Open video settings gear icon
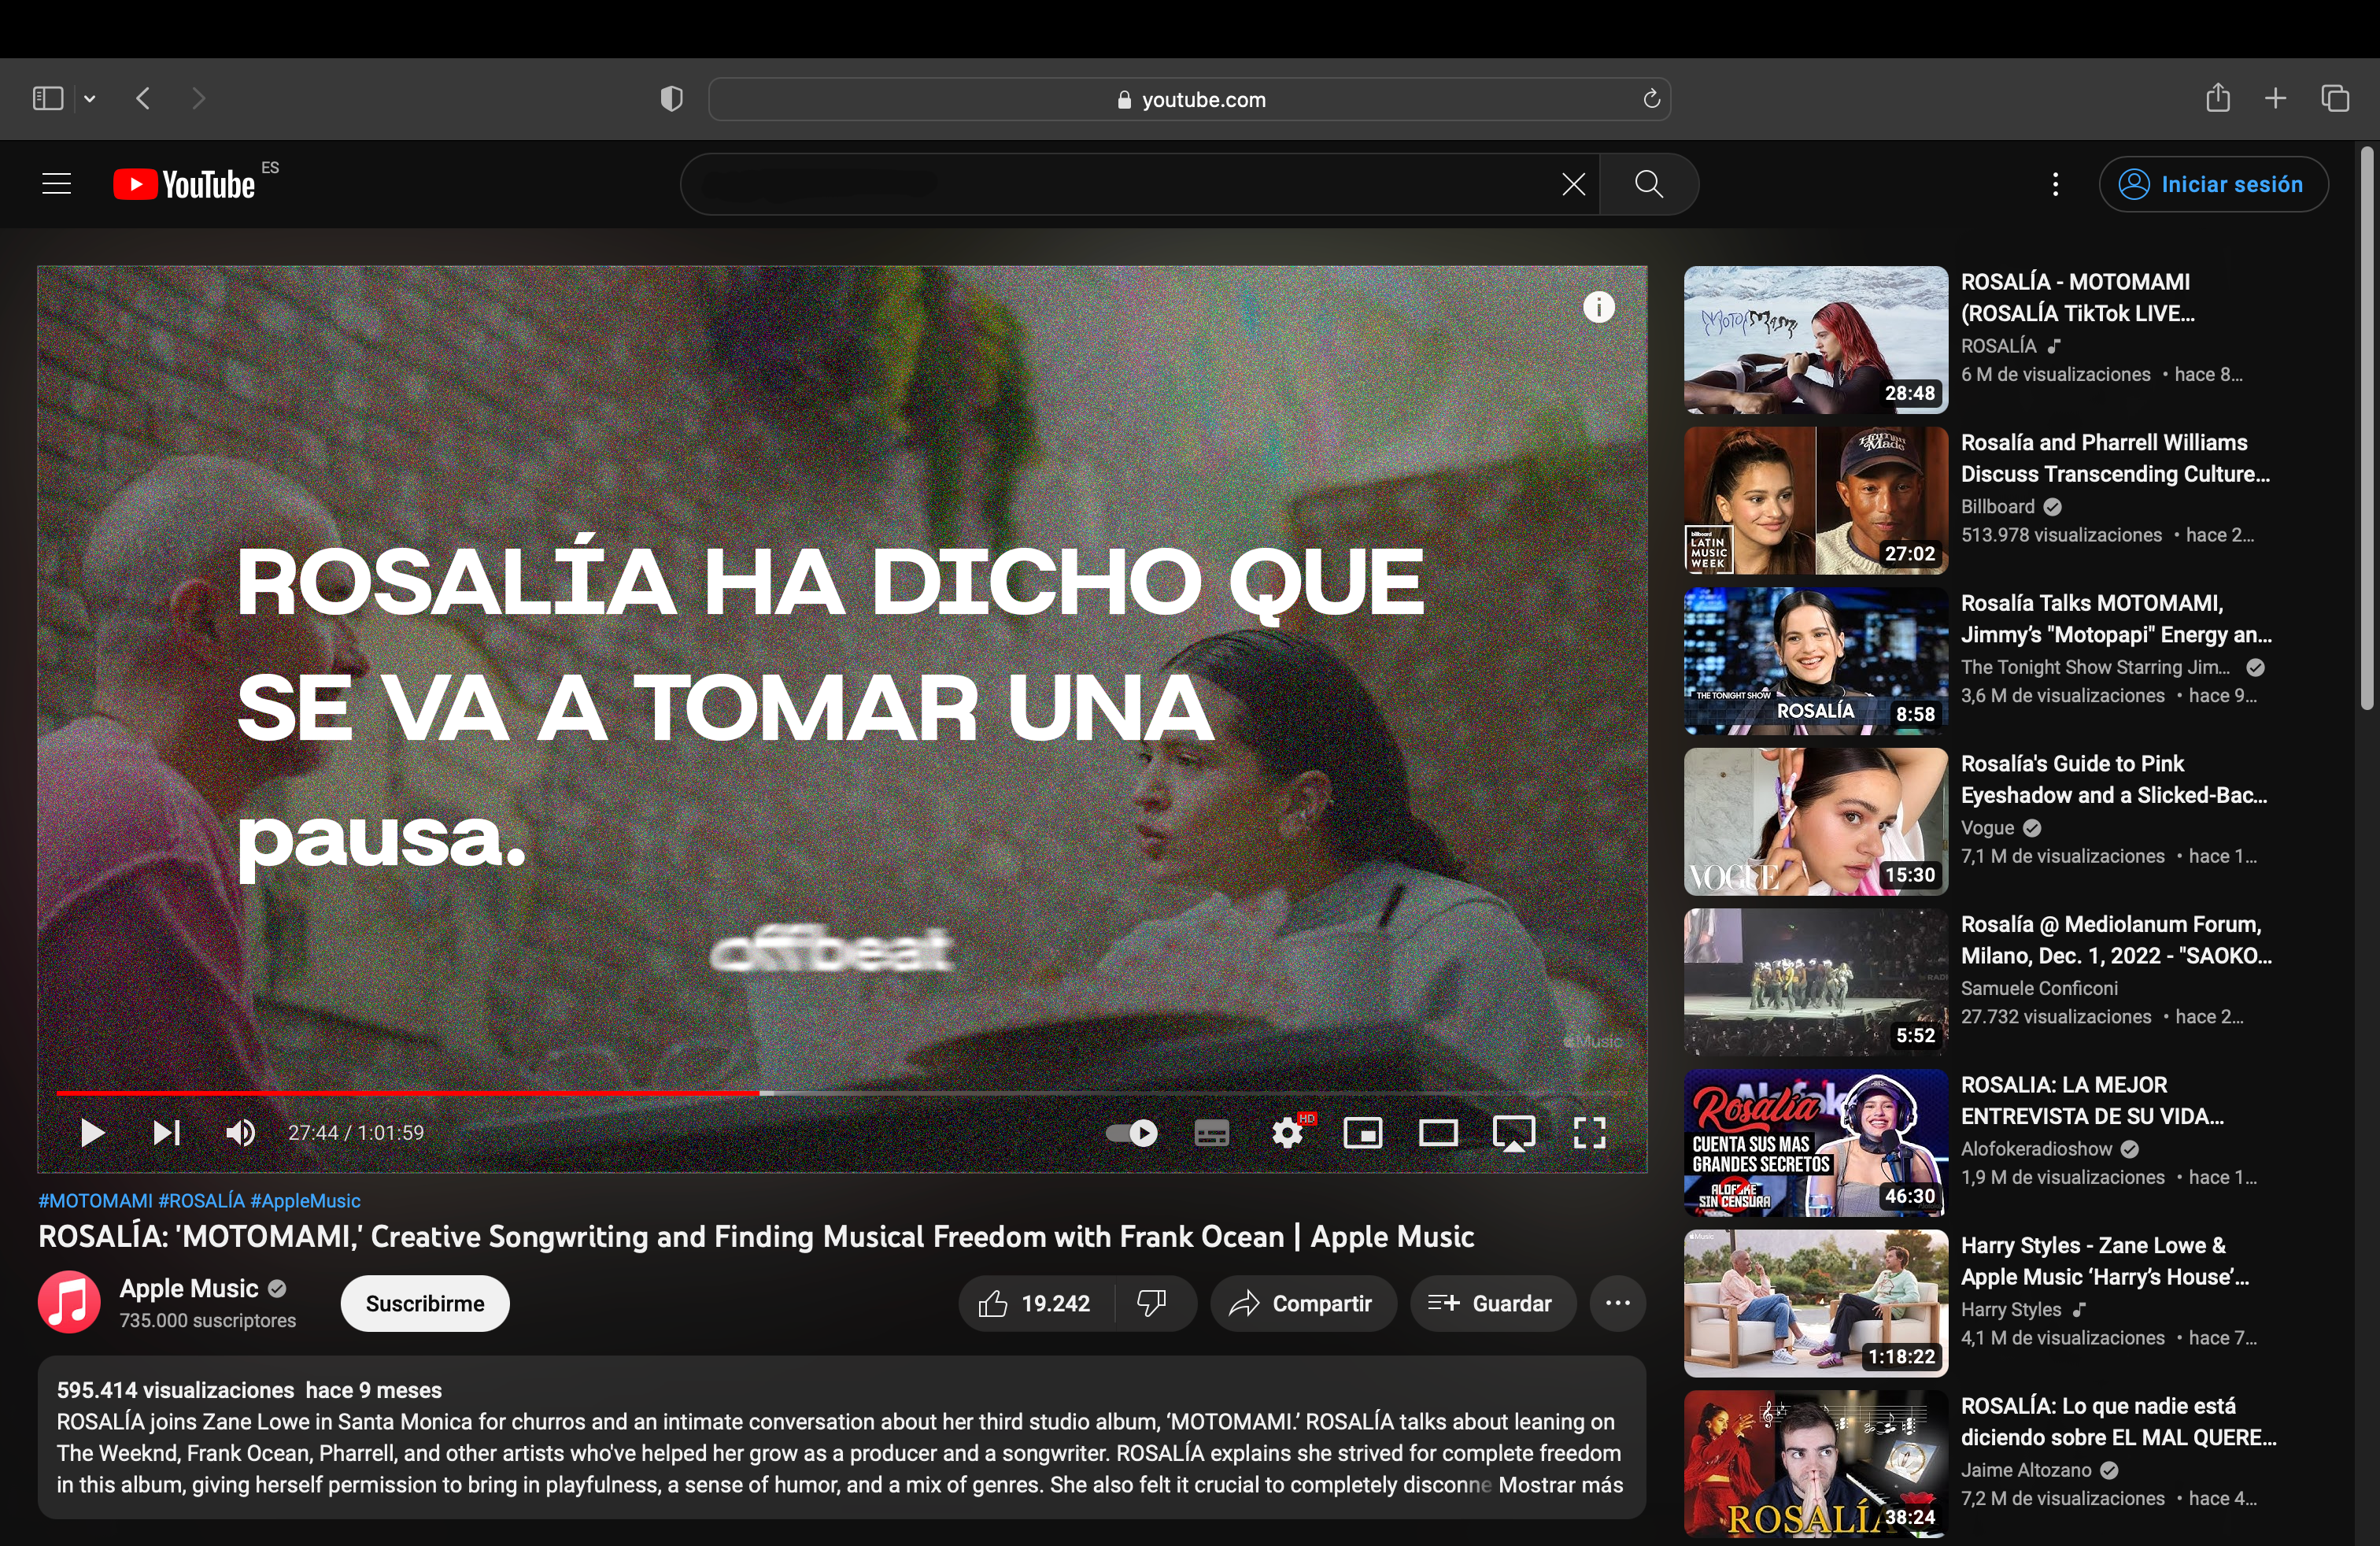This screenshot has height=1546, width=2380. pyautogui.click(x=1287, y=1133)
